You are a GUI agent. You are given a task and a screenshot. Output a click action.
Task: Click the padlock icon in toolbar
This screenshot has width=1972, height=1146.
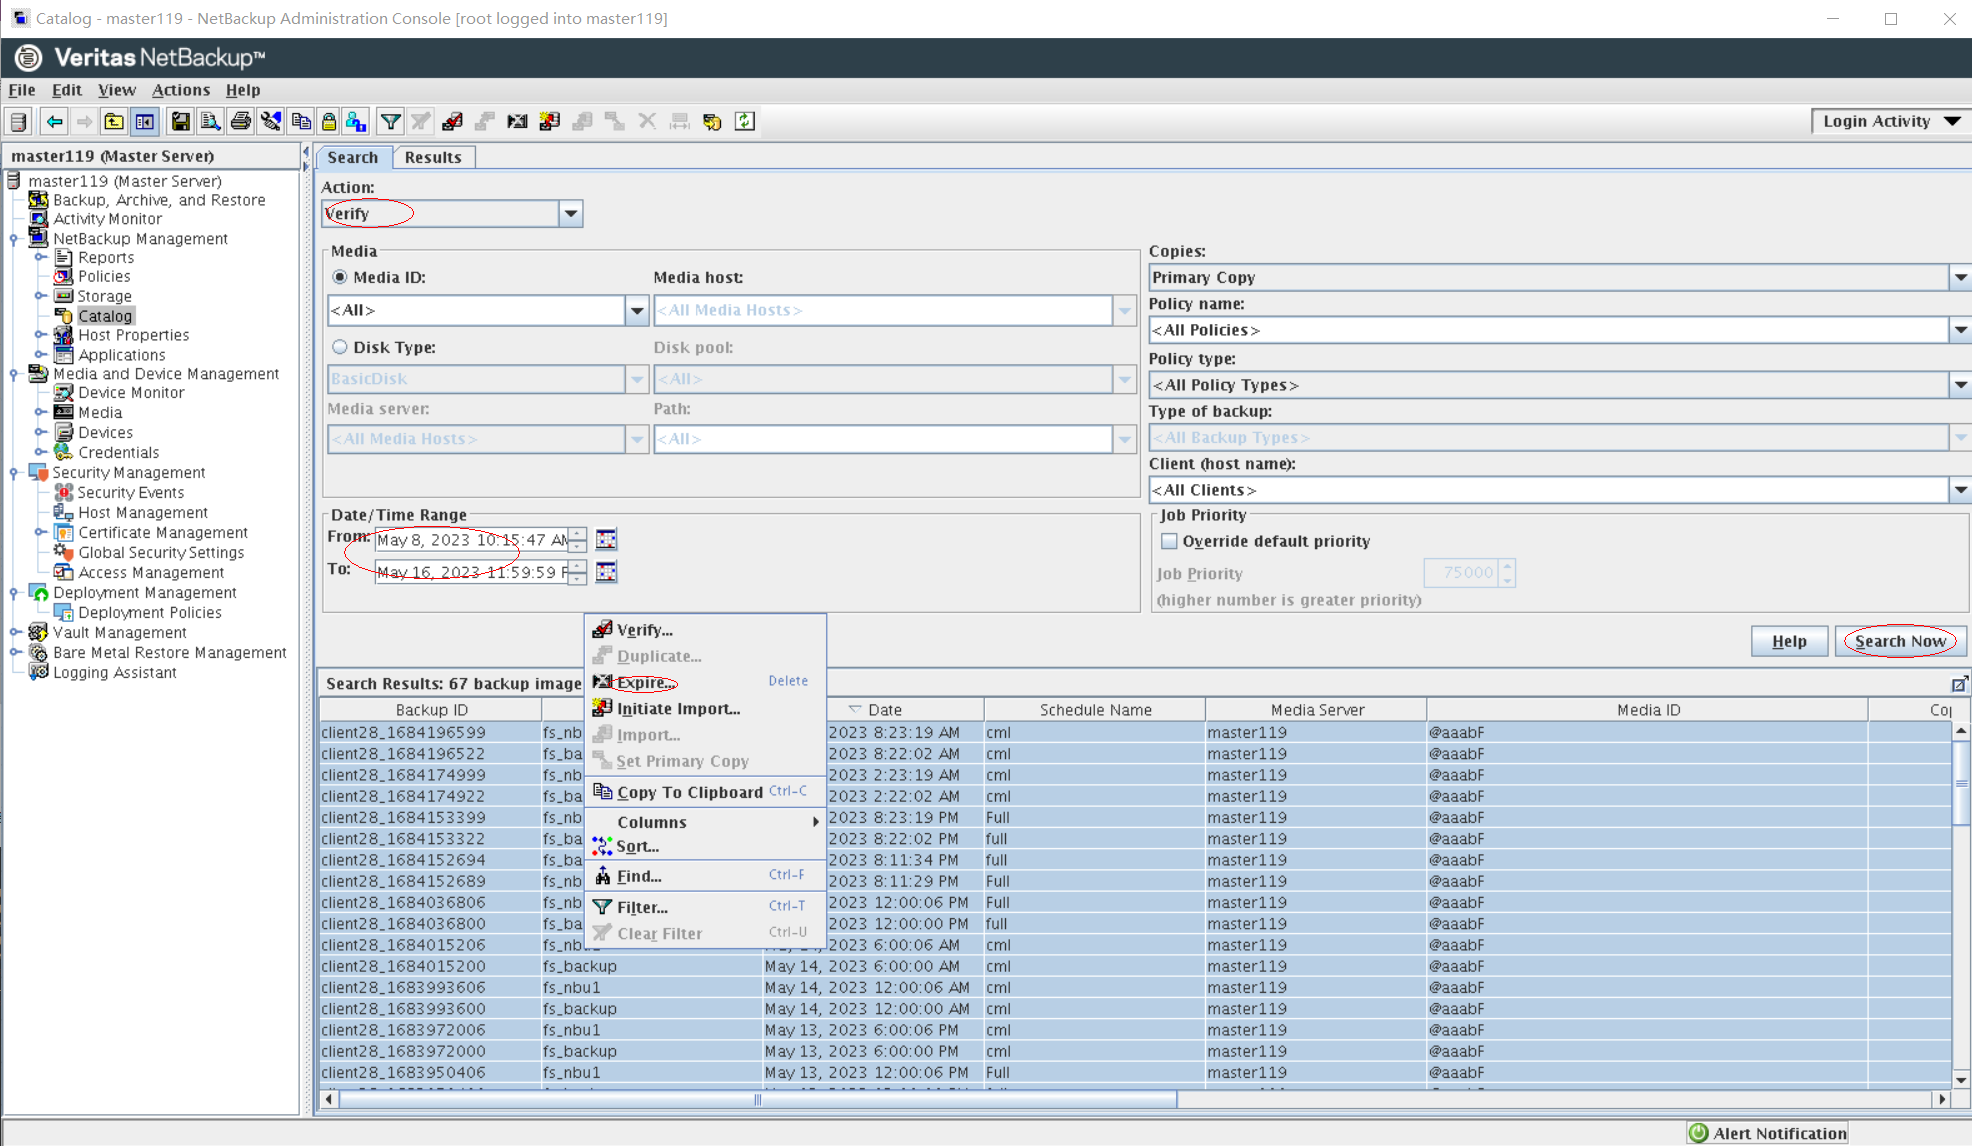tap(328, 121)
